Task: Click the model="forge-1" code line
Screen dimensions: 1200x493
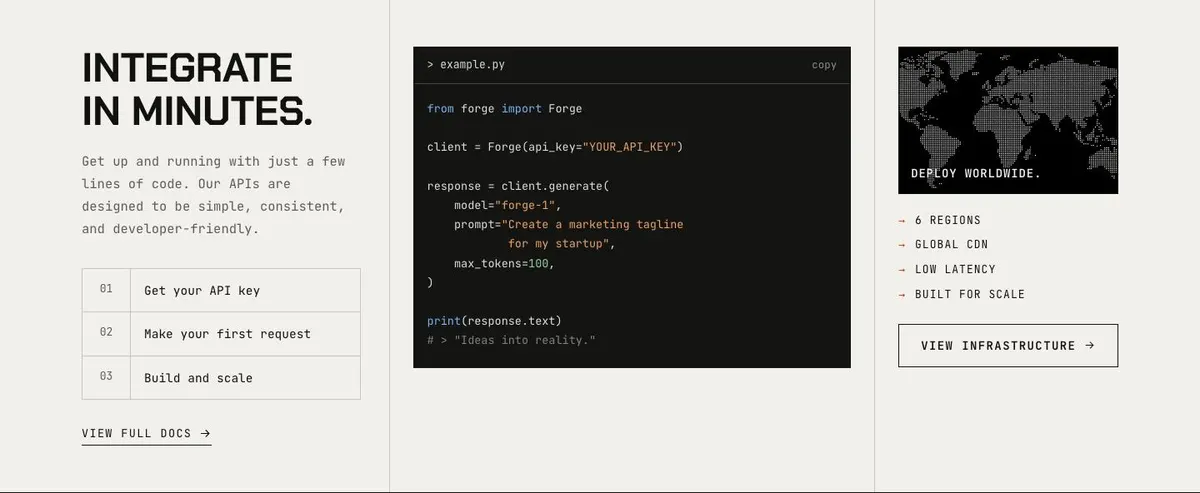Action: (x=508, y=205)
